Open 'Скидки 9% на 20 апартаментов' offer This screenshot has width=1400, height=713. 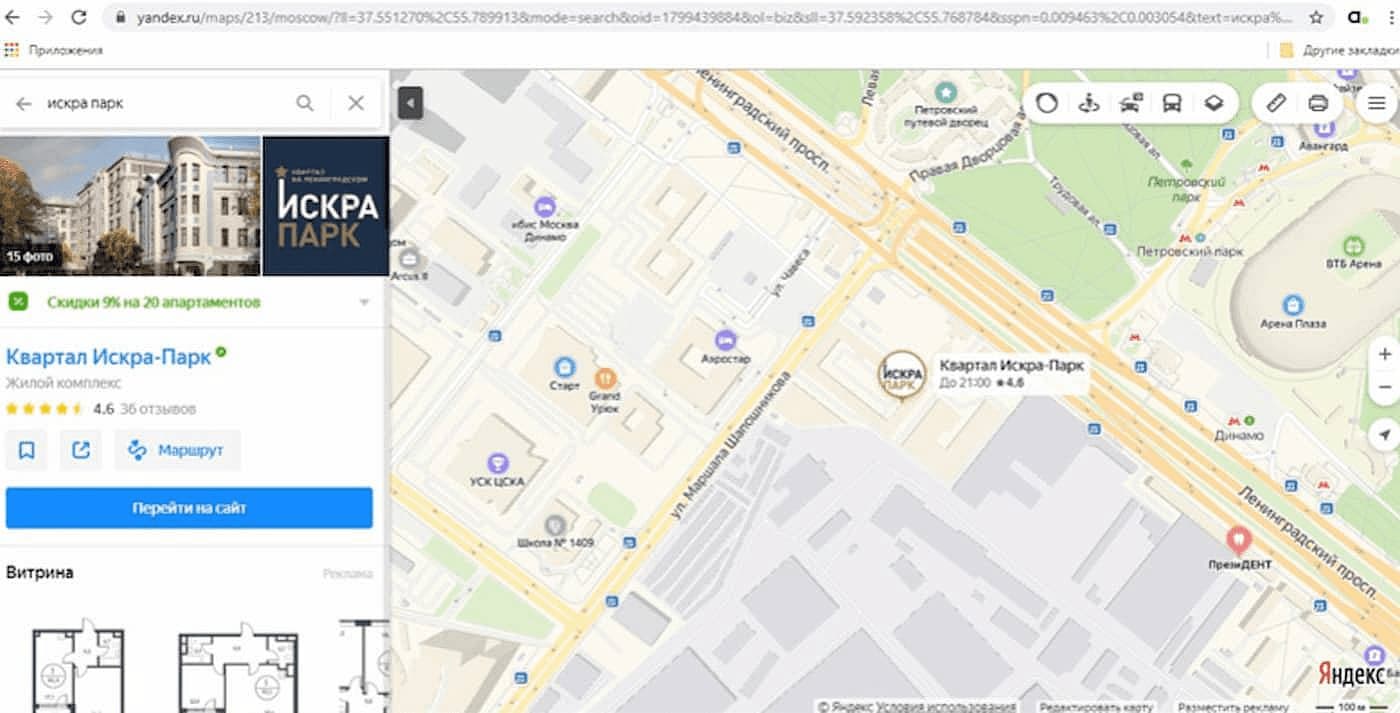pos(153,302)
